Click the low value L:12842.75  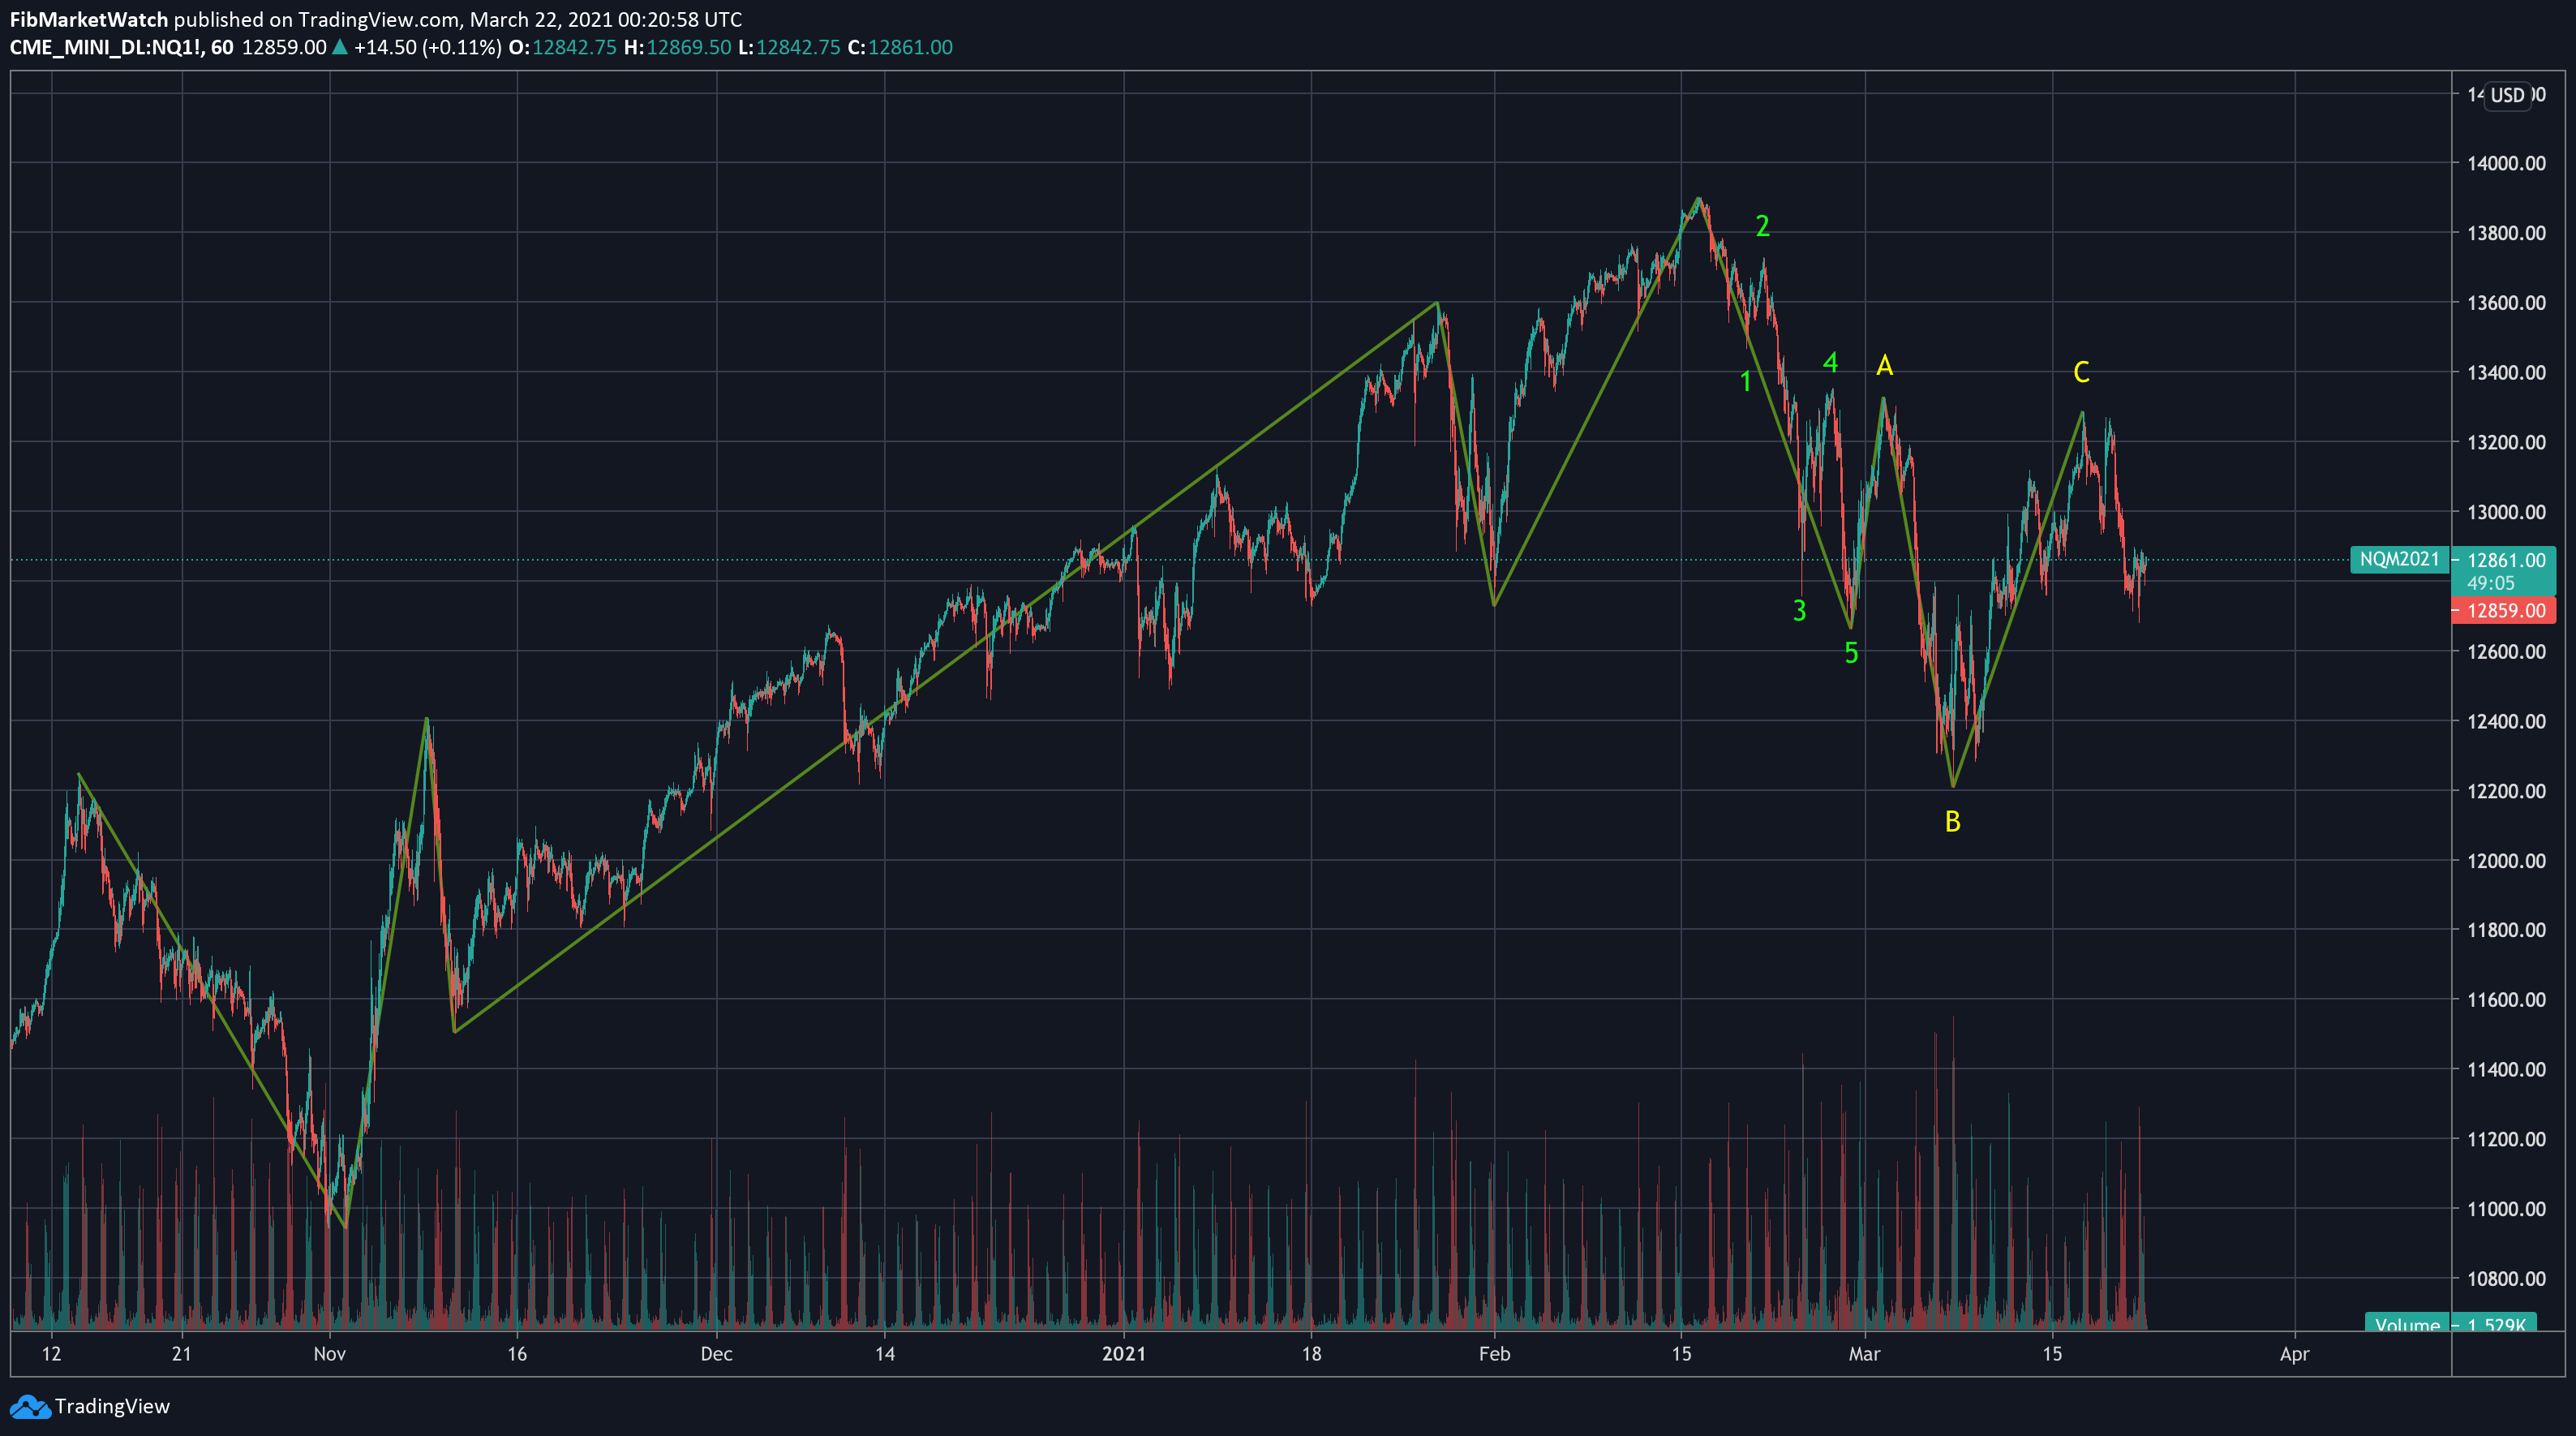[789, 47]
